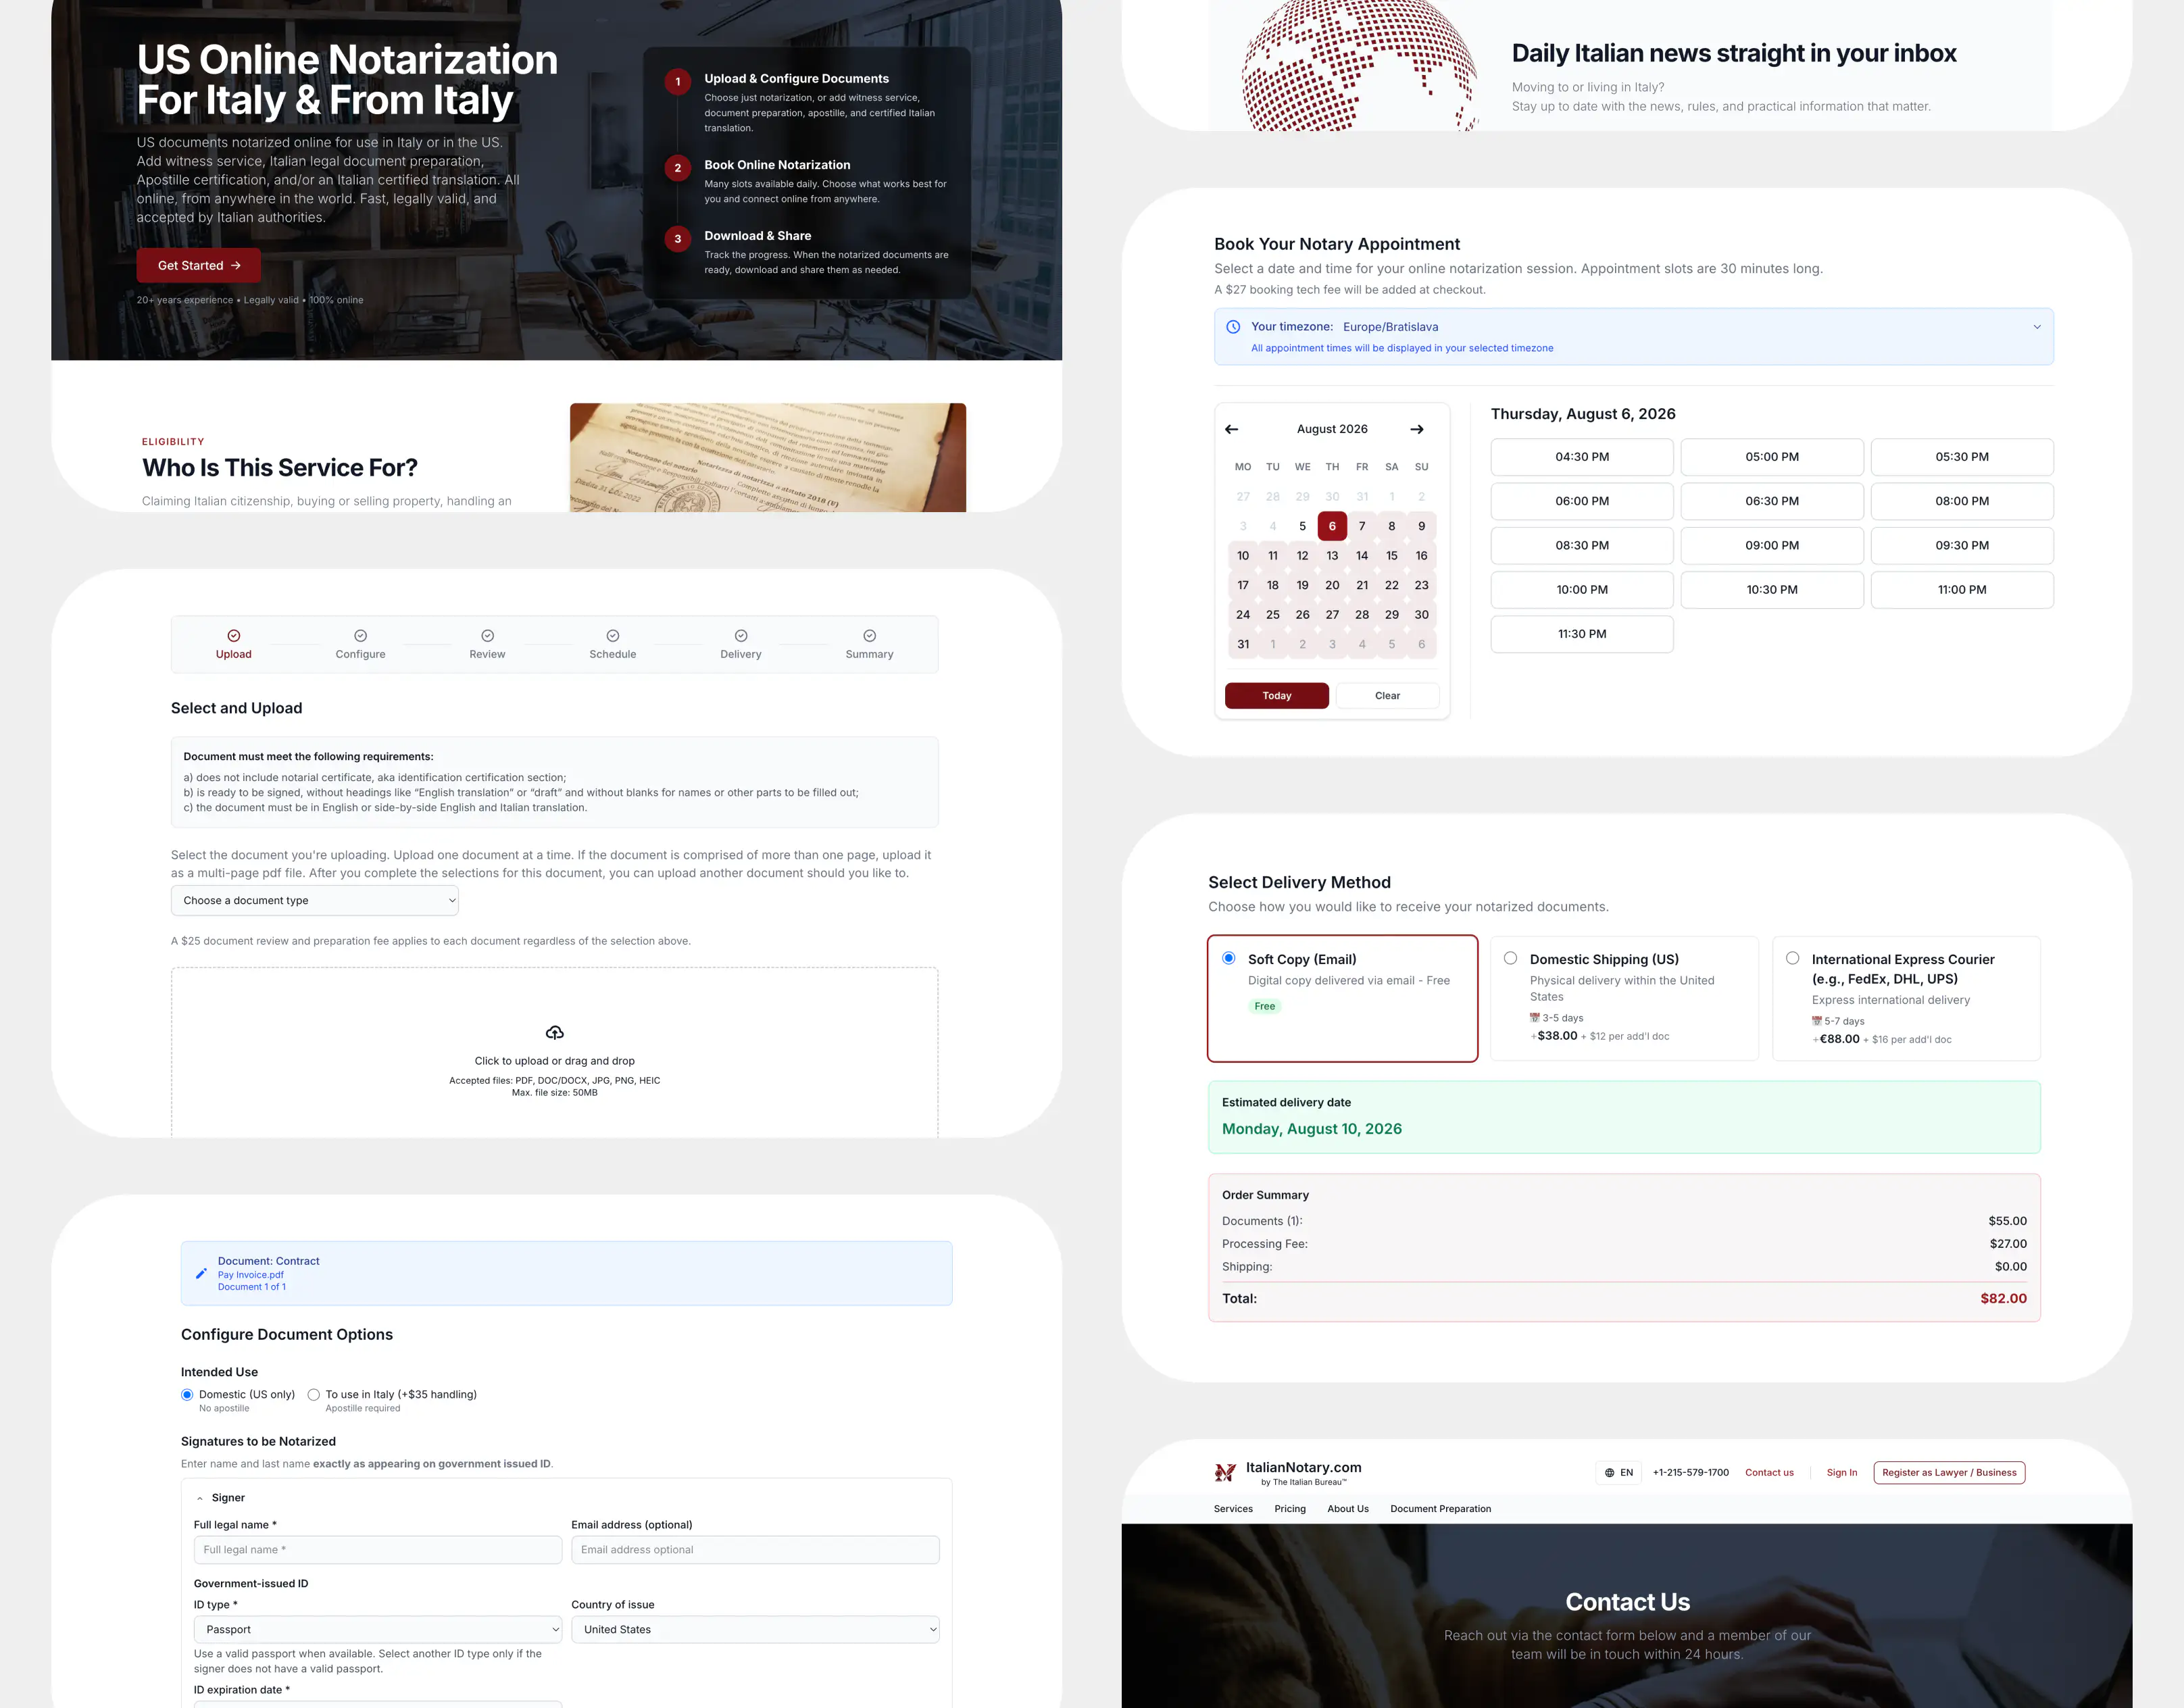Go to next month with the right arrow
The image size is (2184, 1708).
point(1417,429)
